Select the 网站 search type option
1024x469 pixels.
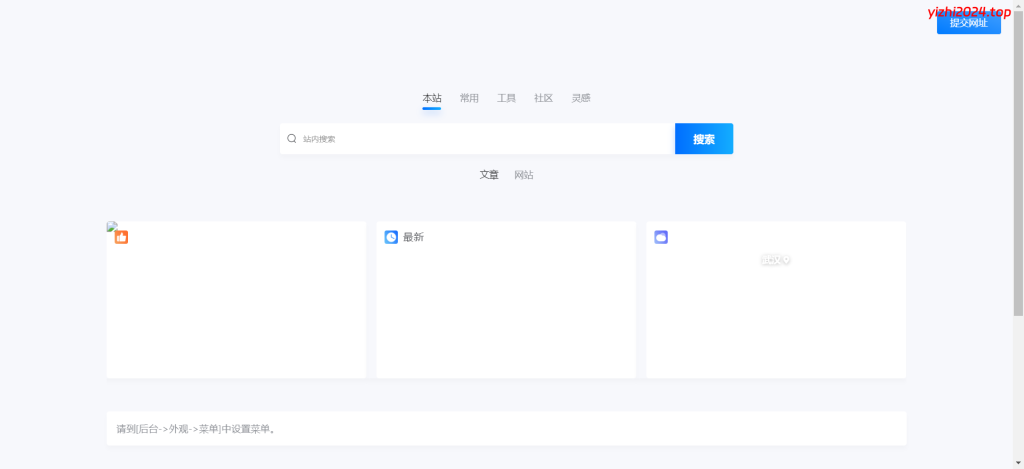(524, 175)
